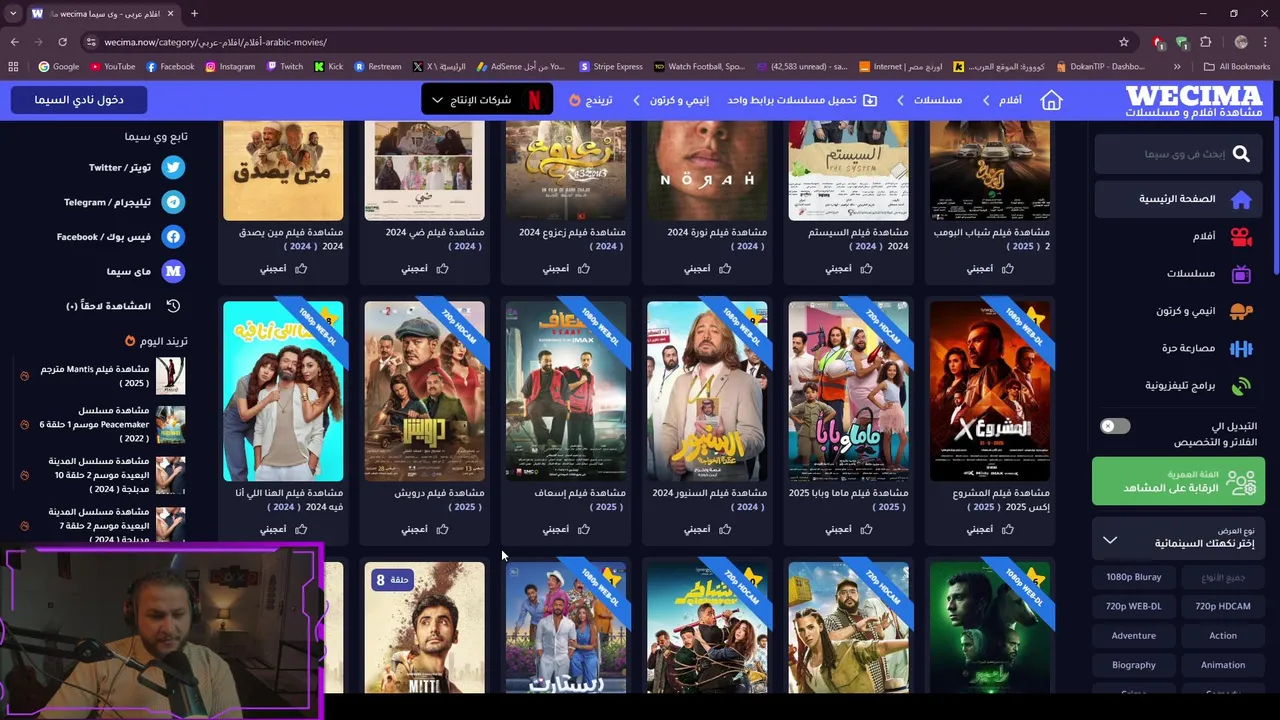Like فيلم السنيور 2024

(x=707, y=529)
